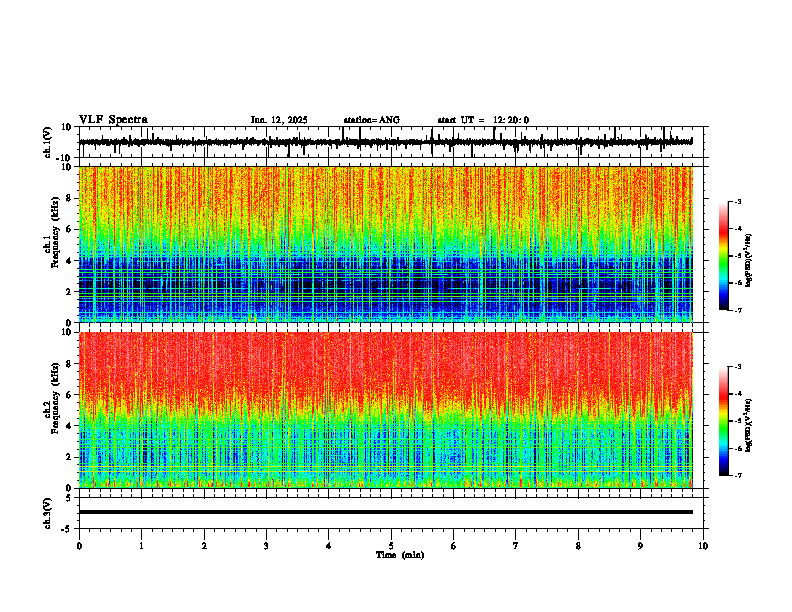The image size is (792, 612).
Task: Click the "9" tick on the Time axis
Action: click(x=640, y=546)
